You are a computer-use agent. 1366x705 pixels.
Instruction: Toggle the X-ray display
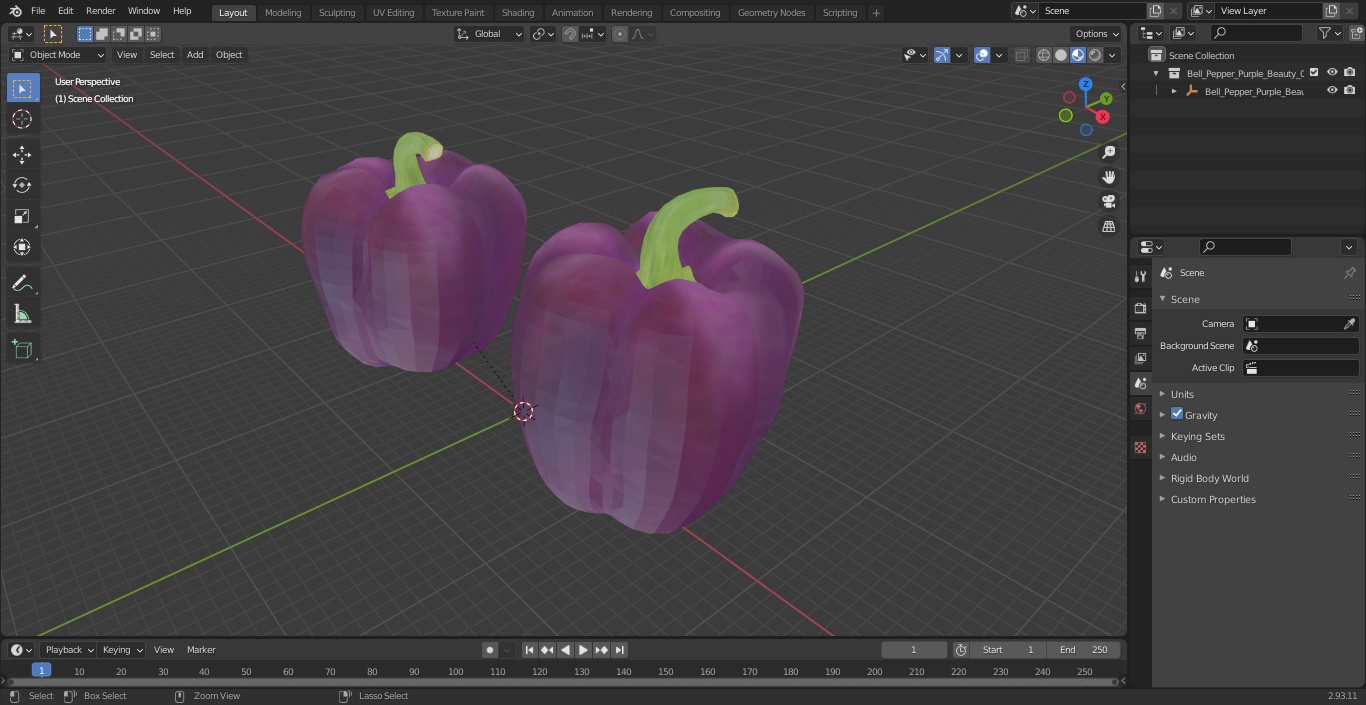click(x=1021, y=55)
